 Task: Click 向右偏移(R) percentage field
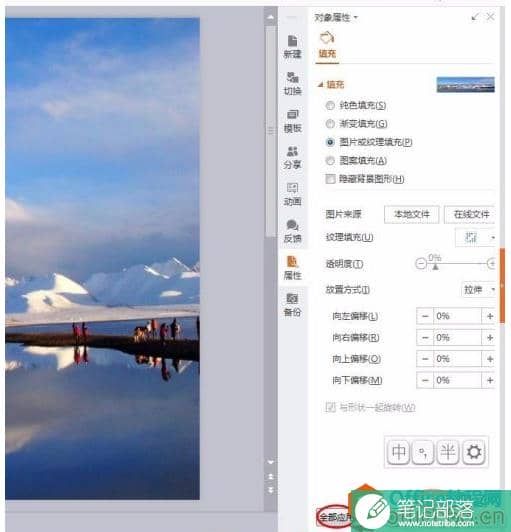click(457, 338)
